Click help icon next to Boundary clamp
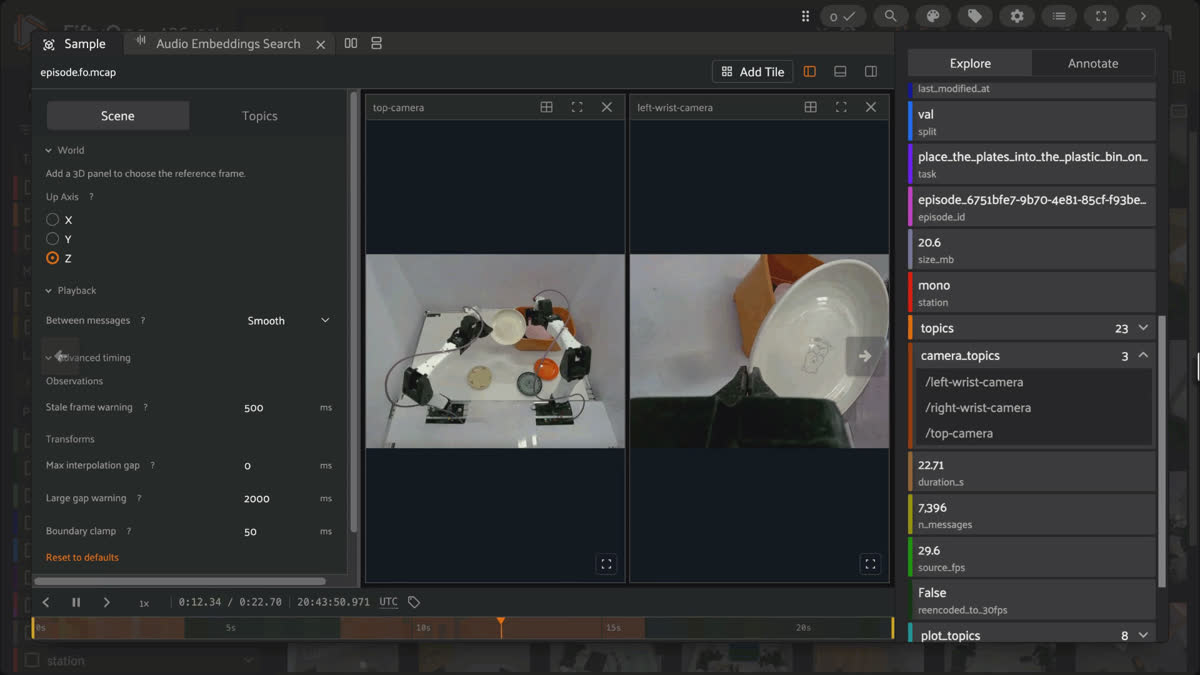The image size is (1200, 675). pyautogui.click(x=129, y=531)
